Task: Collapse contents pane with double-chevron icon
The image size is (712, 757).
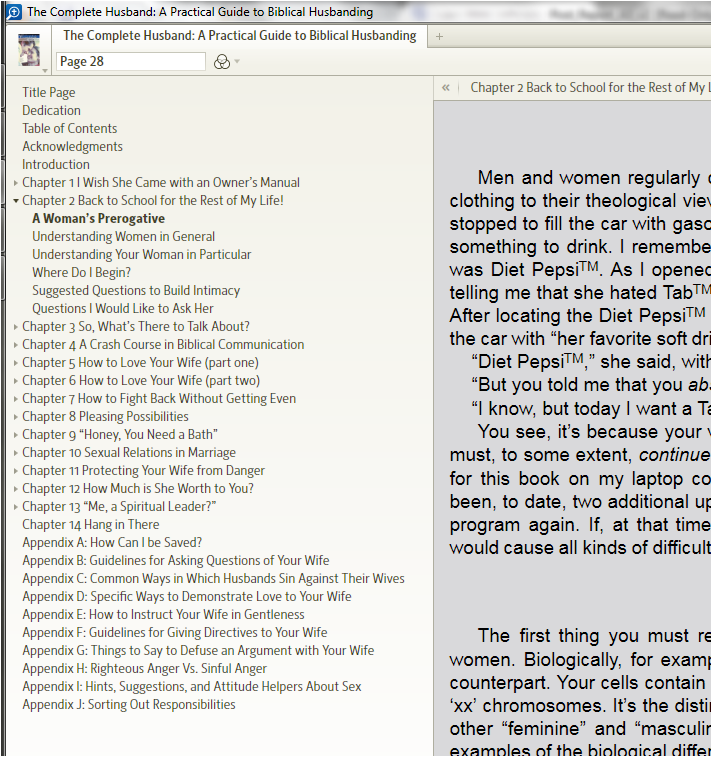Action: coord(446,88)
